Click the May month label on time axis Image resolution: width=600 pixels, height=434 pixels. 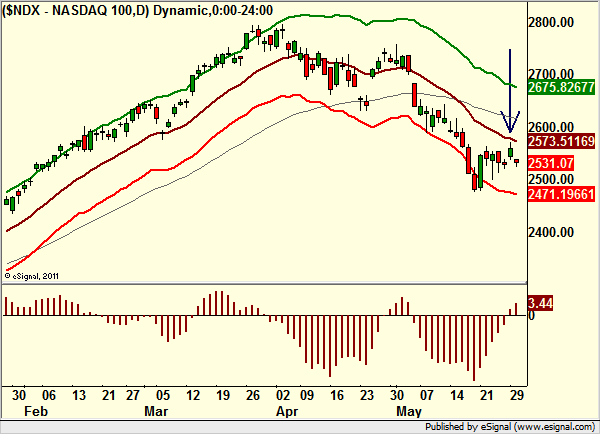coord(409,411)
